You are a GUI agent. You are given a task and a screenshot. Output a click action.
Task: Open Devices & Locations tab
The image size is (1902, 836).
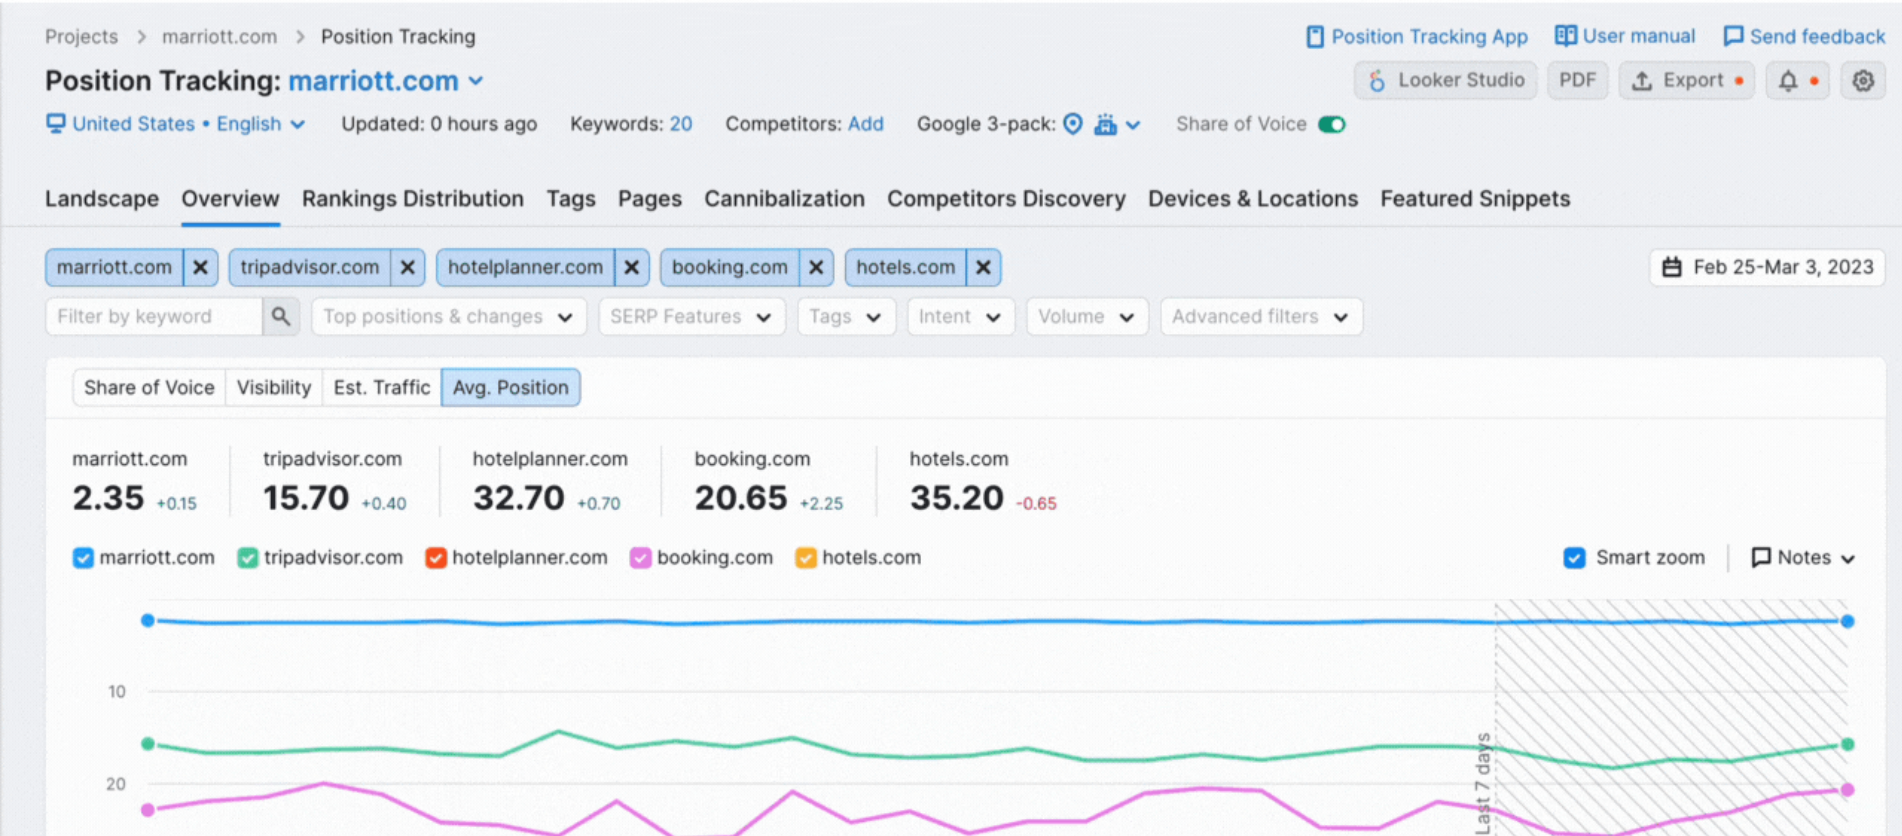coord(1253,199)
